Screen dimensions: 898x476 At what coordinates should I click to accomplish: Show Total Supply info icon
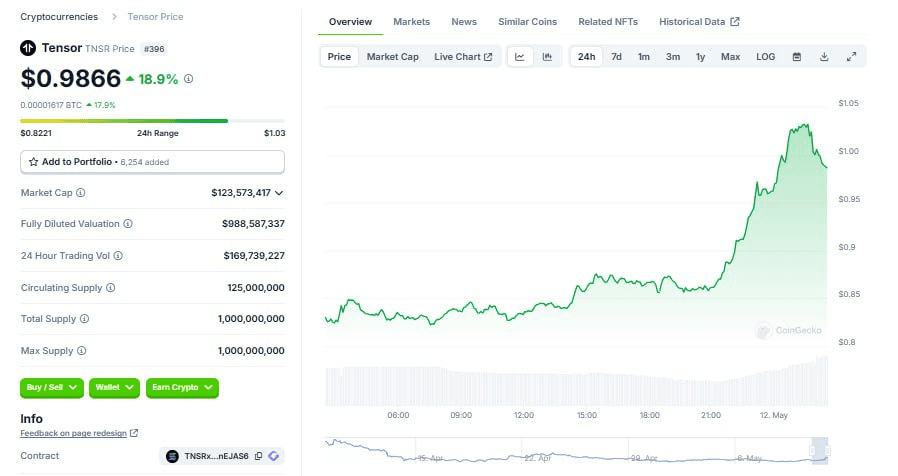coord(84,318)
